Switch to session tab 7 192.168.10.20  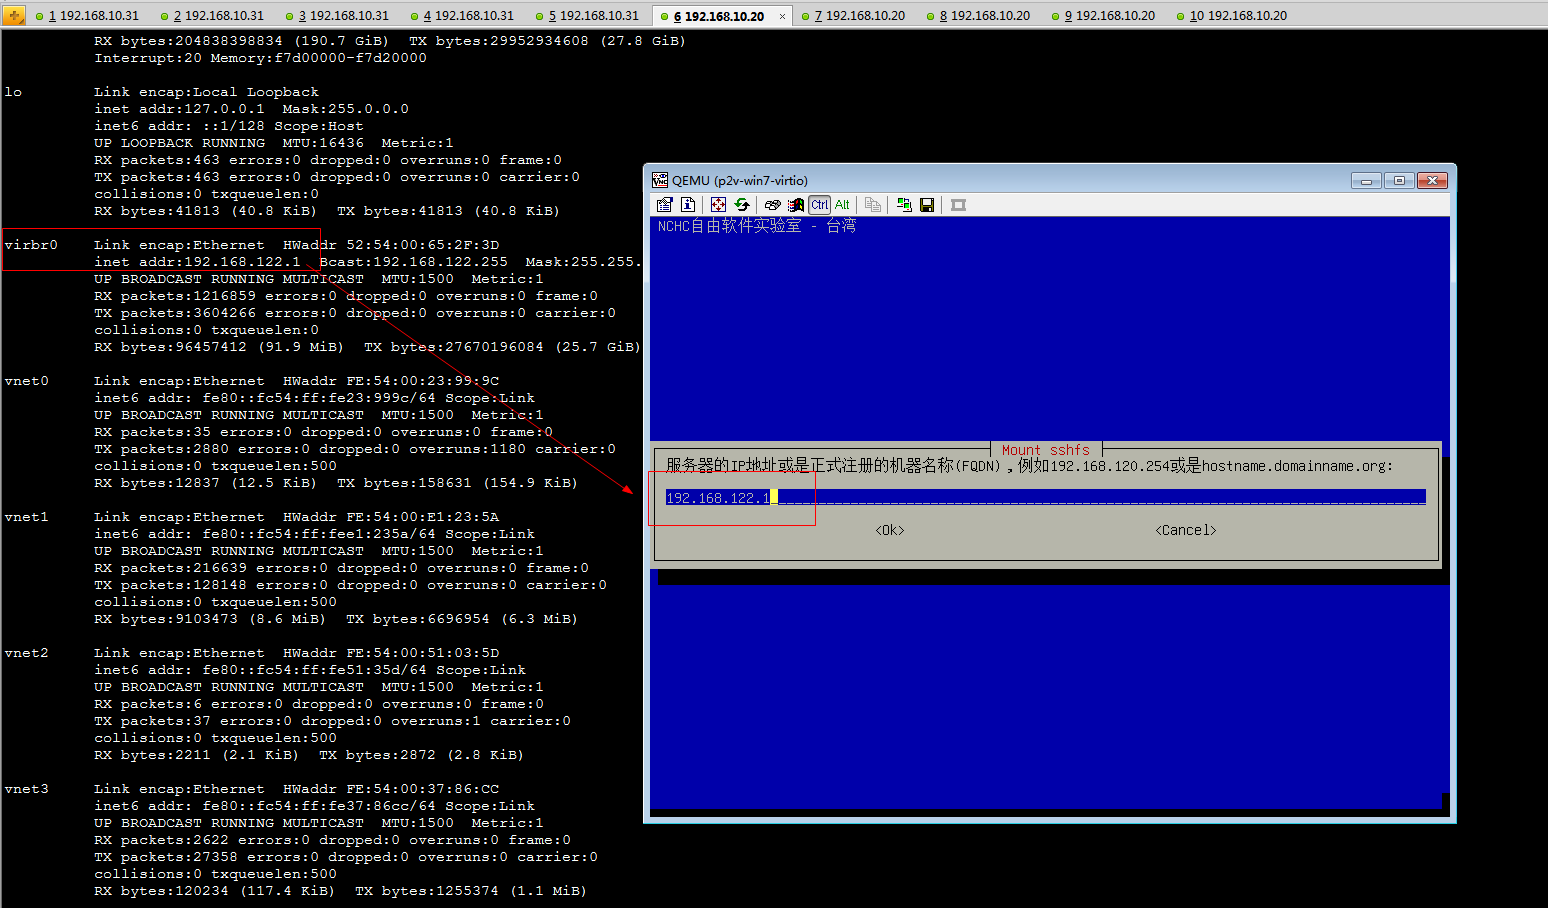(852, 16)
